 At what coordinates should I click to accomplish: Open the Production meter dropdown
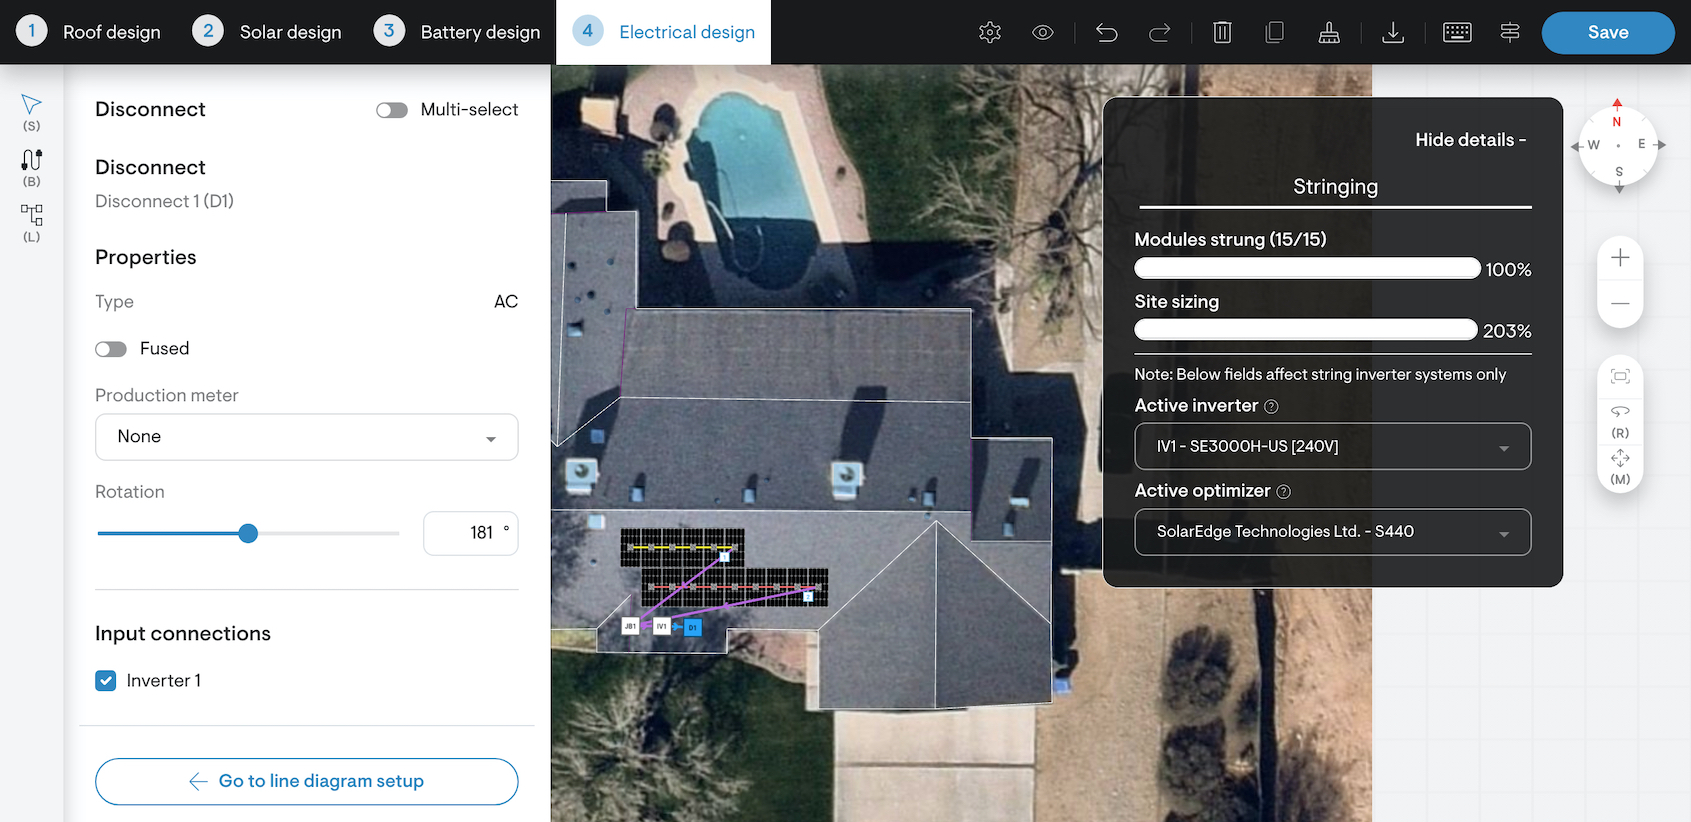tap(306, 437)
